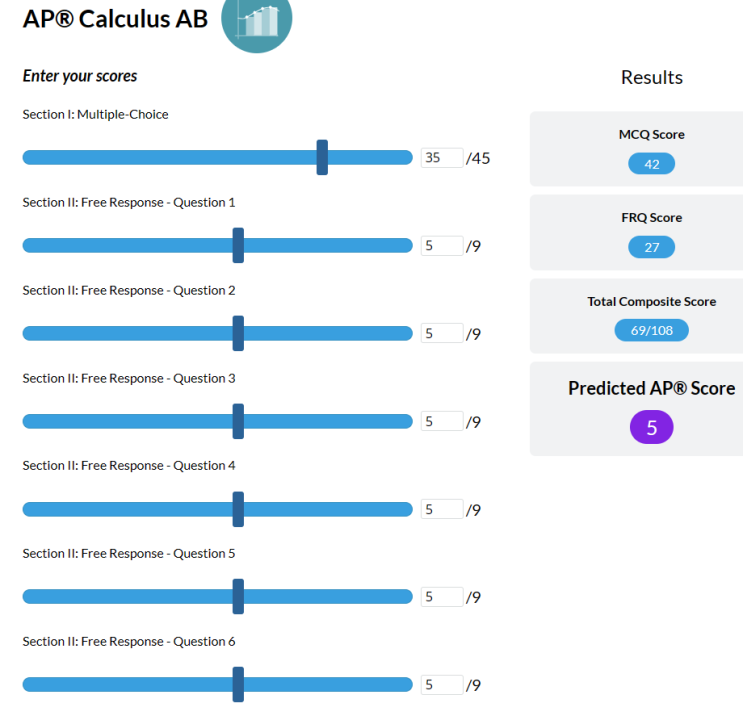This screenshot has width=743, height=720.
Task: Focus the Question 4 score input box
Action: (442, 510)
